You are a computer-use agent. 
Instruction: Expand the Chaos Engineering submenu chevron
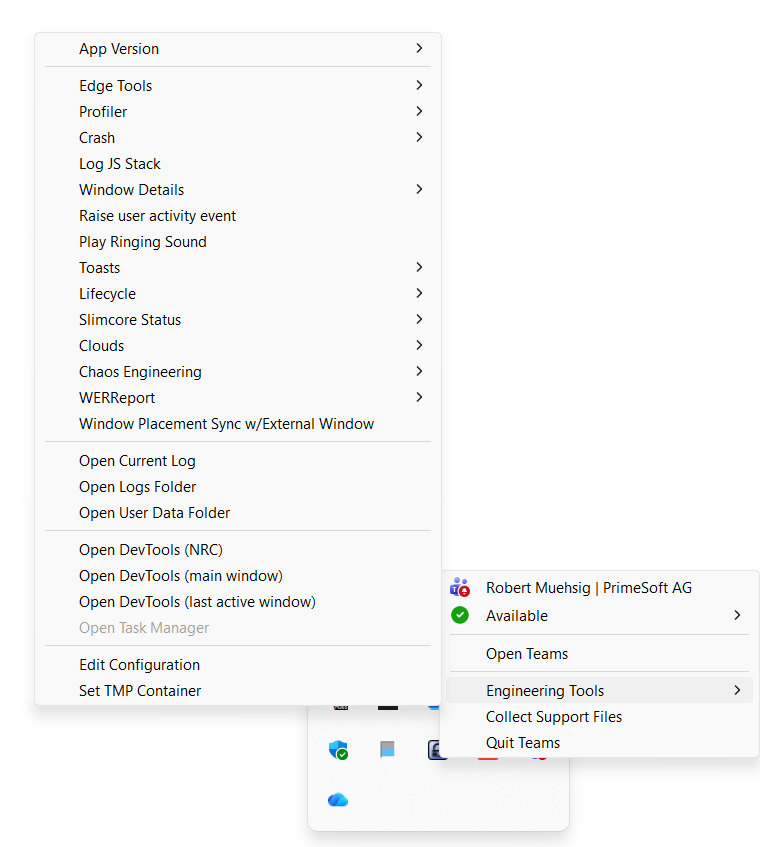[x=419, y=372]
